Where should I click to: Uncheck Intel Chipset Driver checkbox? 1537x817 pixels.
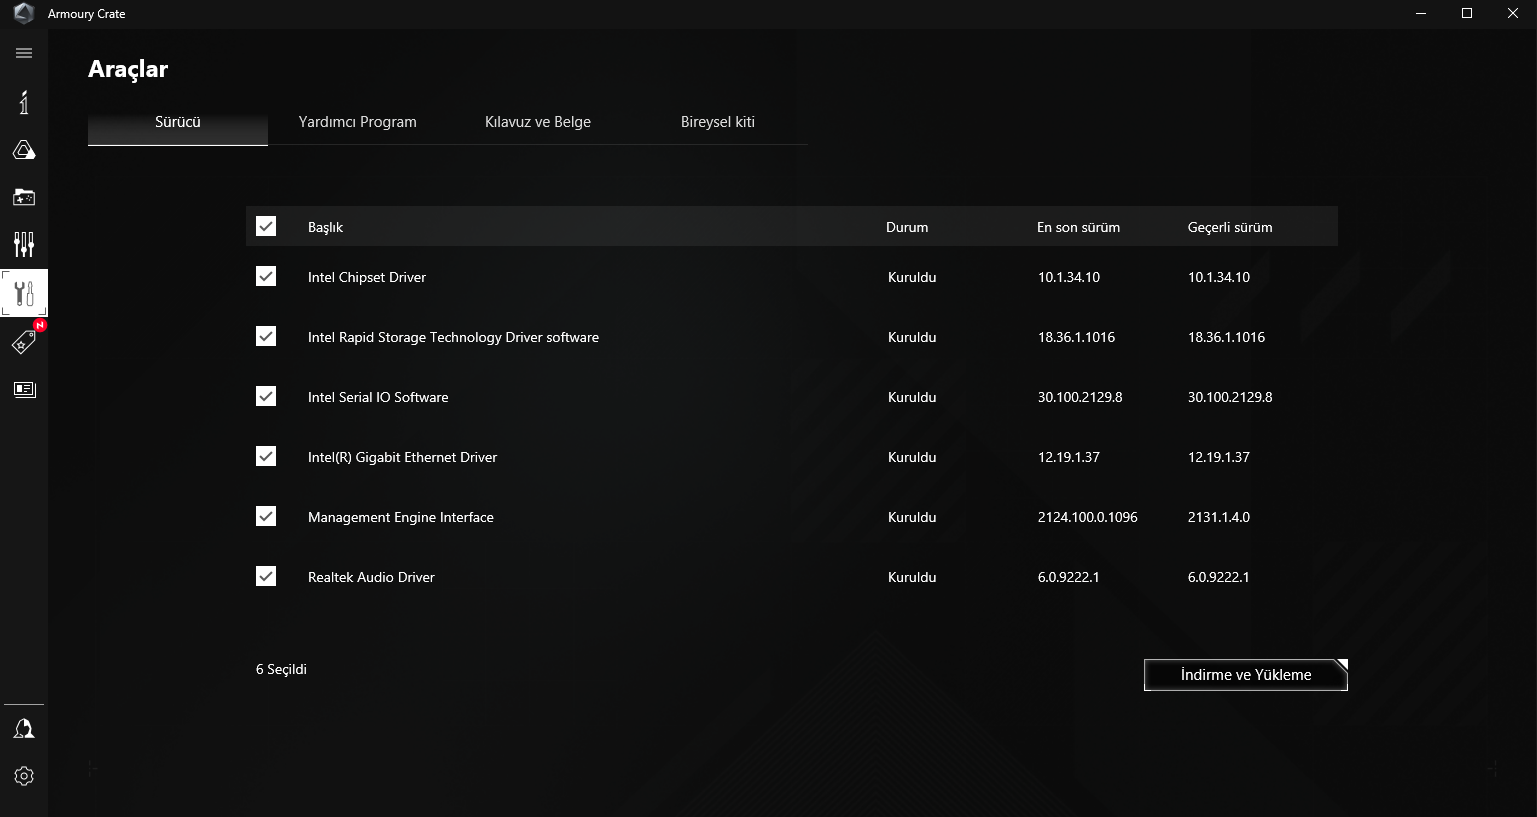click(266, 276)
